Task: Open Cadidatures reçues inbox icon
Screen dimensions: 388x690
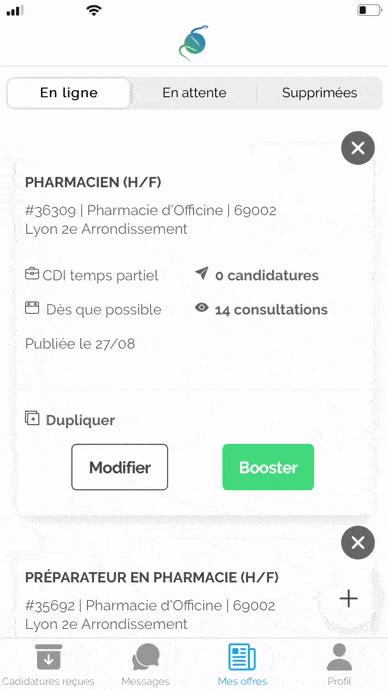Action: tap(48, 658)
